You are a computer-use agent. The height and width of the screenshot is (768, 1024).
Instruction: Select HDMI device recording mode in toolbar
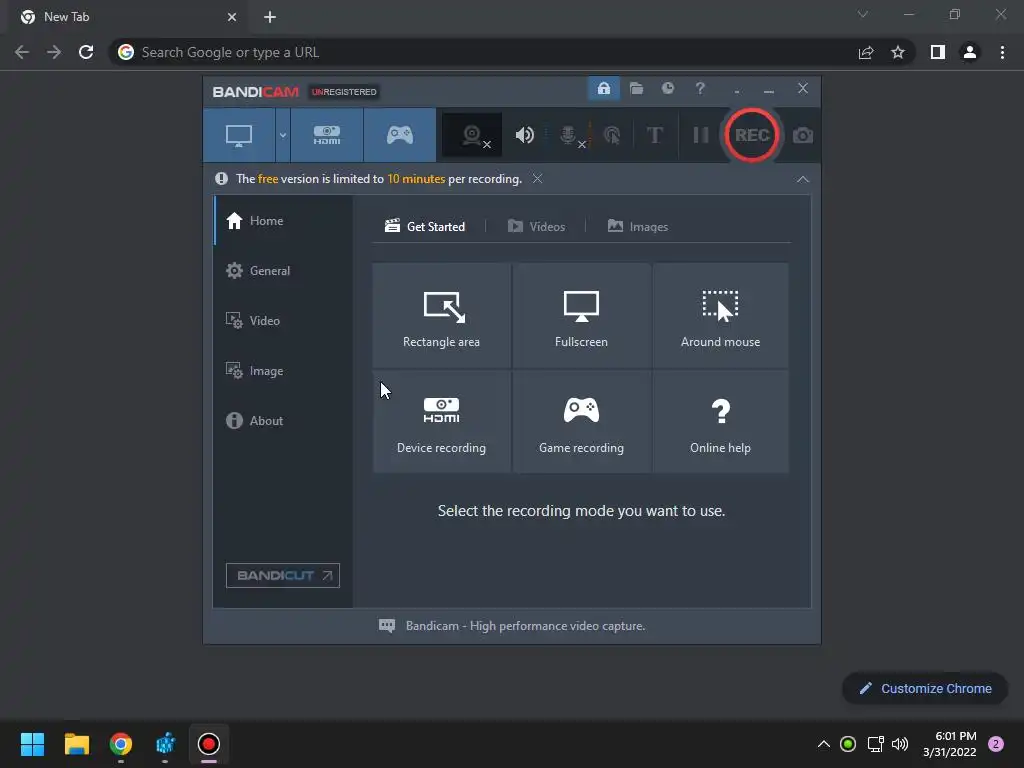coord(327,135)
